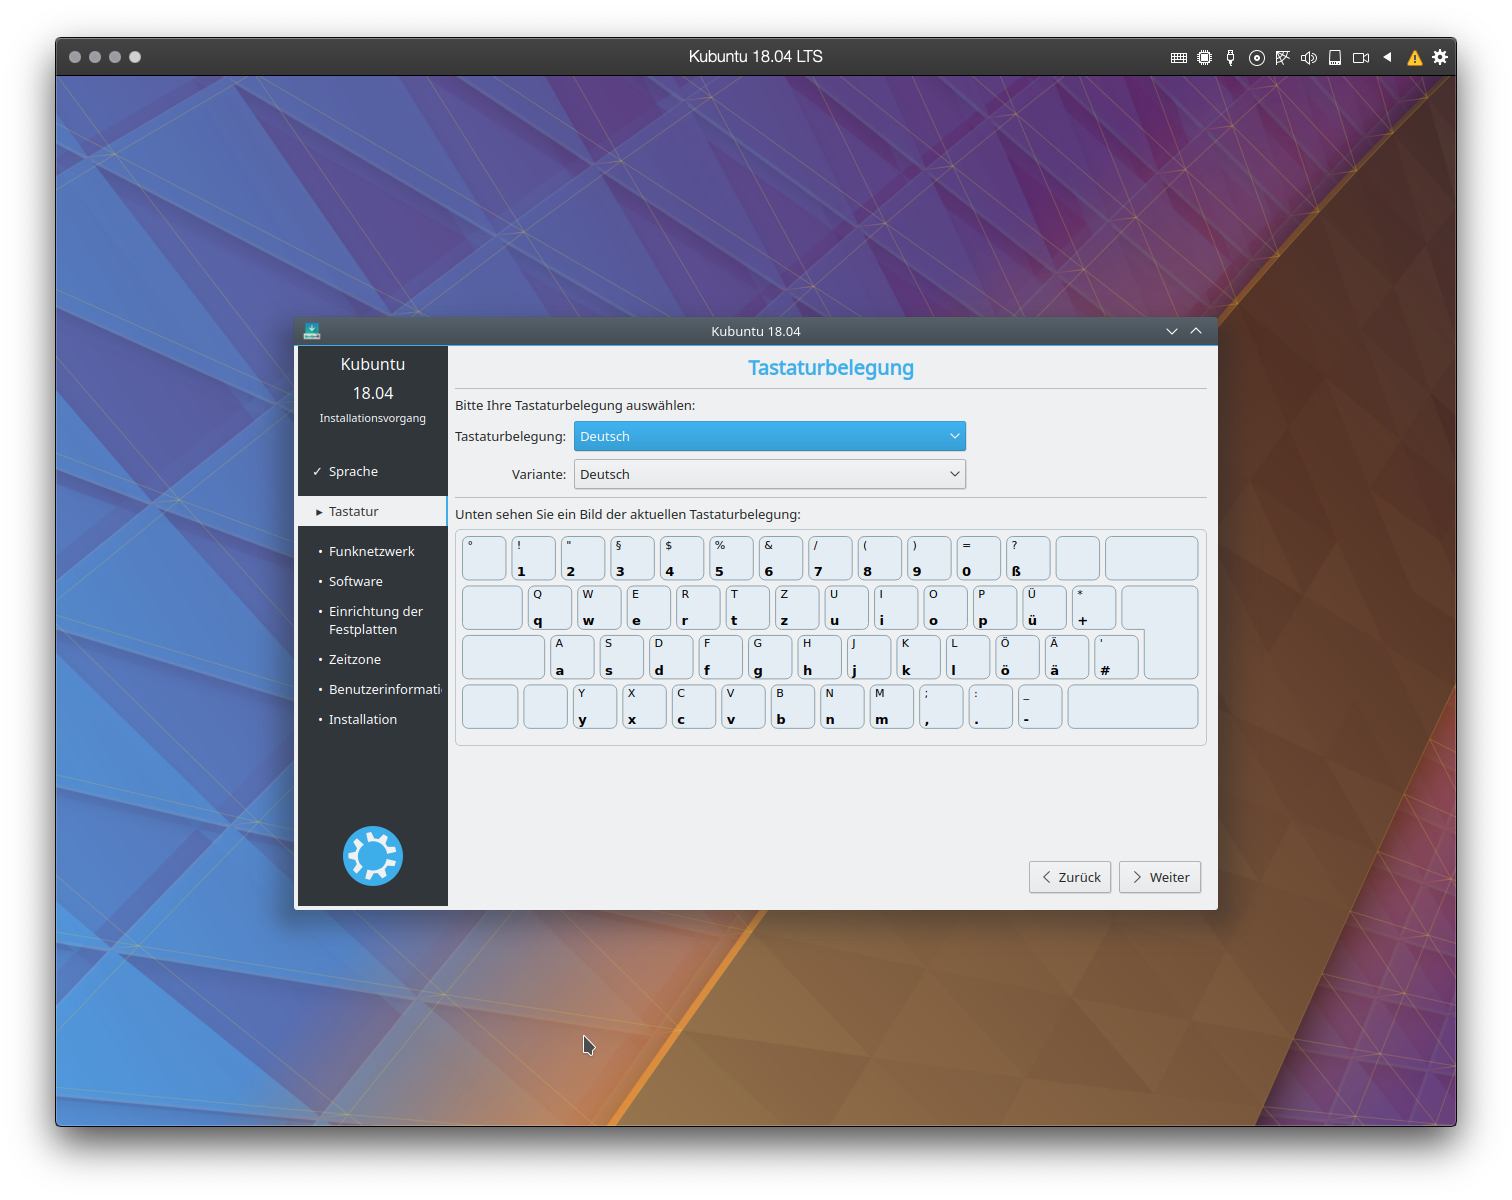
Task: Click the hard disk drive icon
Action: [x=1335, y=58]
